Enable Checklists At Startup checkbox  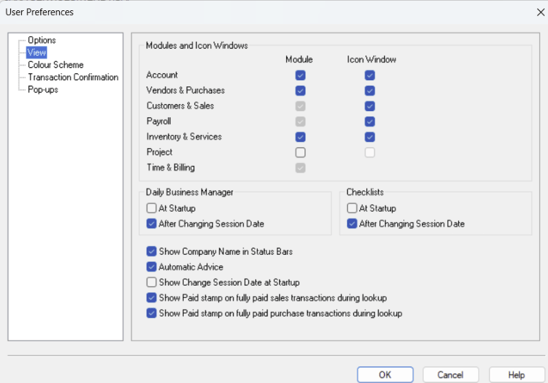[352, 208]
